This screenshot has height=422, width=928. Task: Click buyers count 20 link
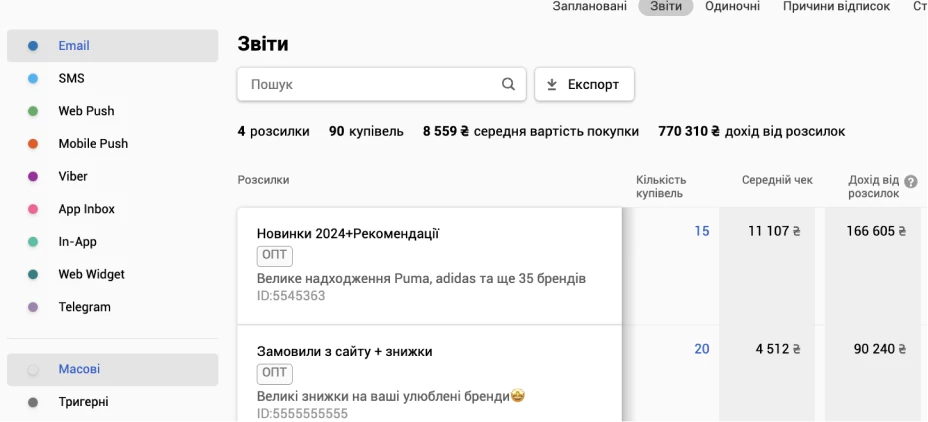[x=701, y=349]
